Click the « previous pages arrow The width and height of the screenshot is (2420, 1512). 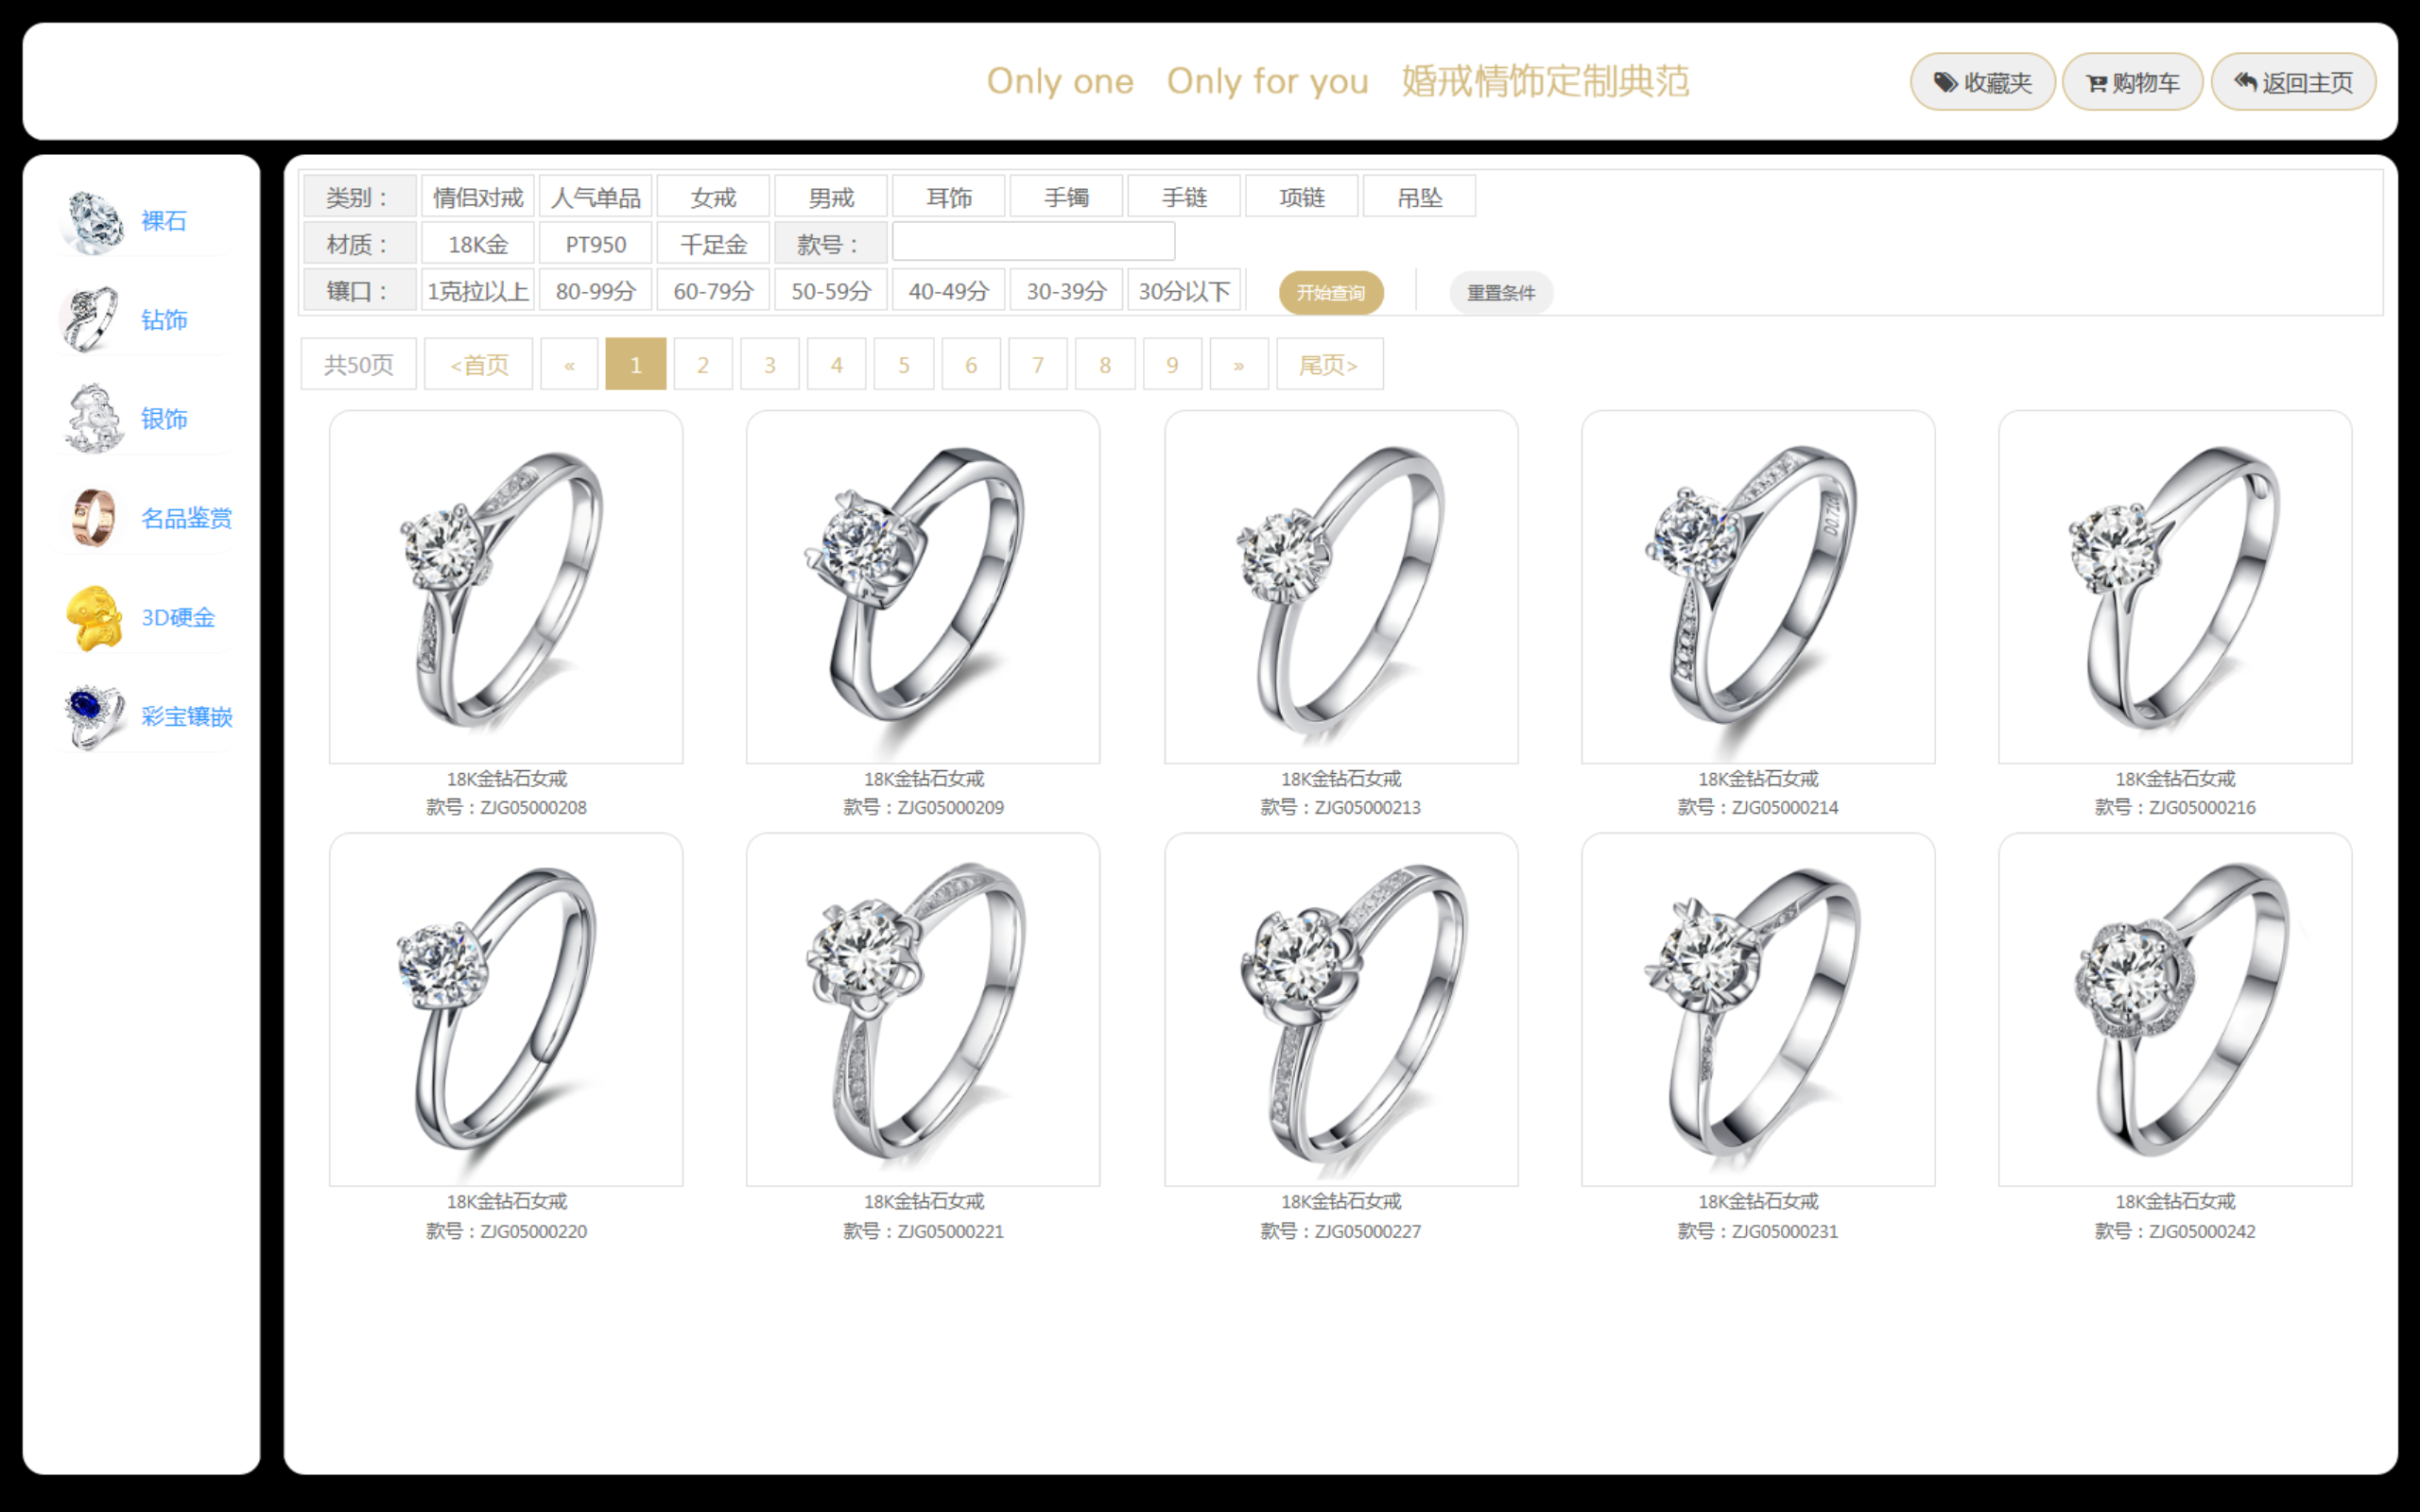[x=569, y=365]
